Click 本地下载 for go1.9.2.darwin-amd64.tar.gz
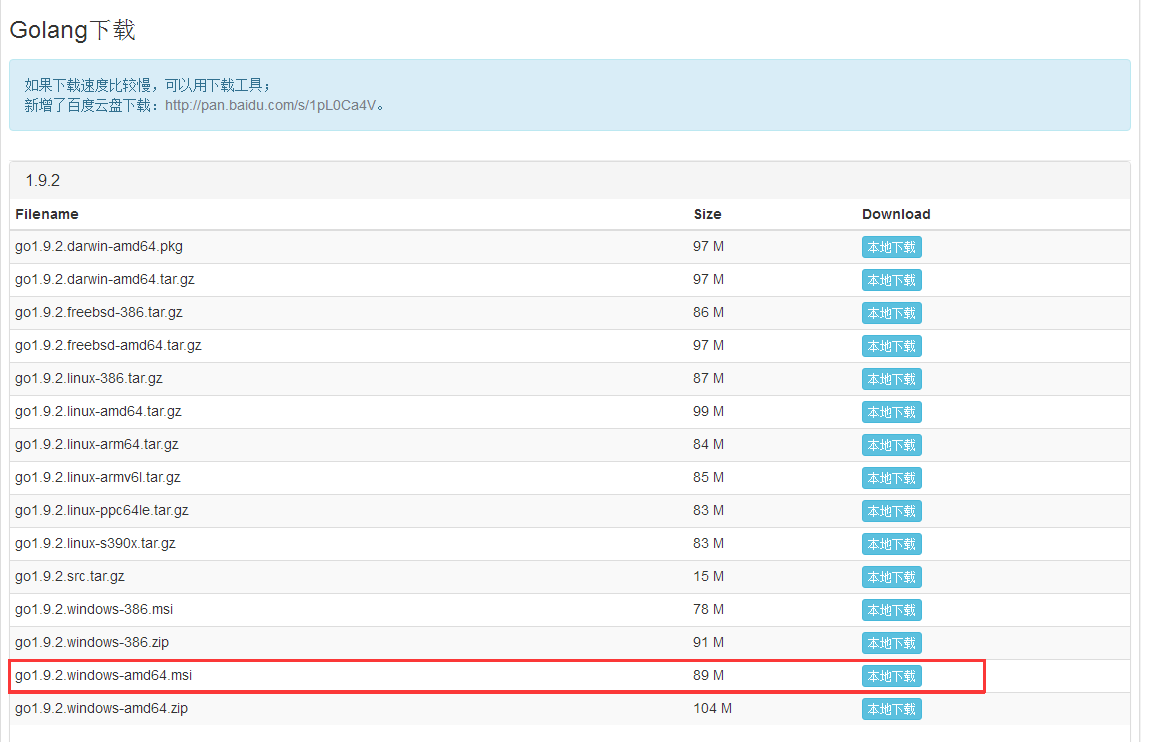This screenshot has height=742, width=1152. 891,280
